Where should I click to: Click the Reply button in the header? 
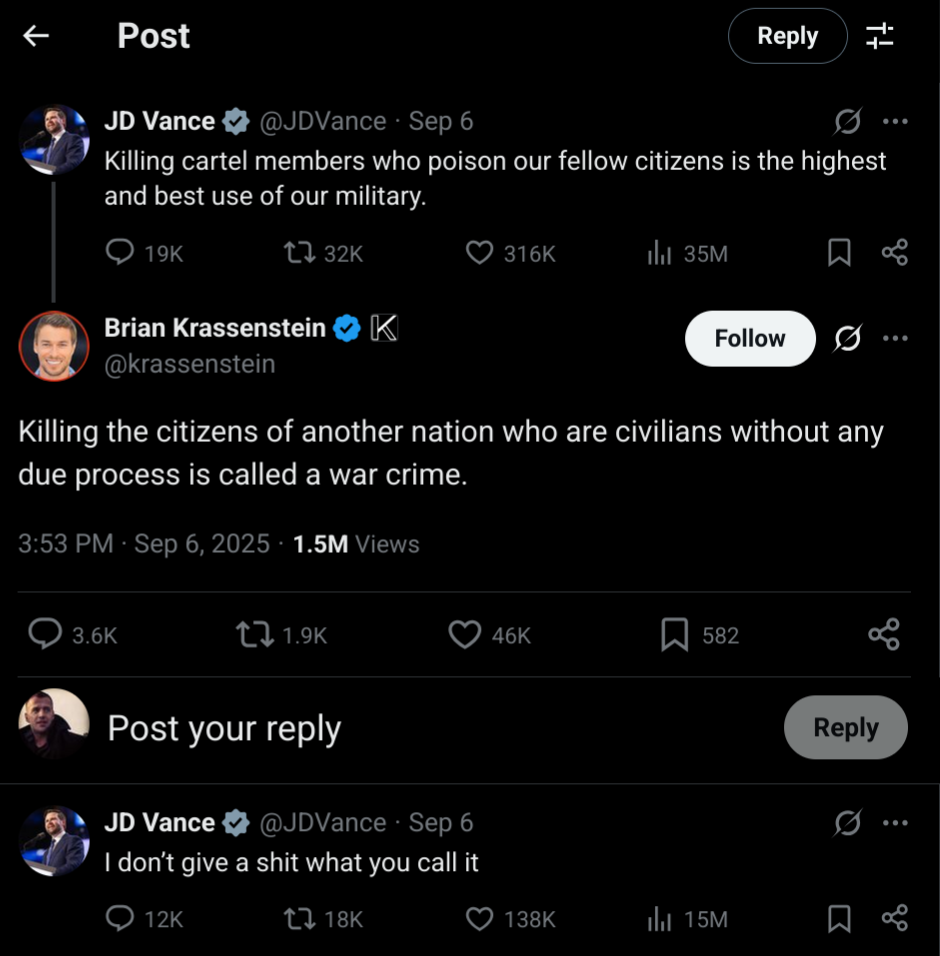(788, 36)
